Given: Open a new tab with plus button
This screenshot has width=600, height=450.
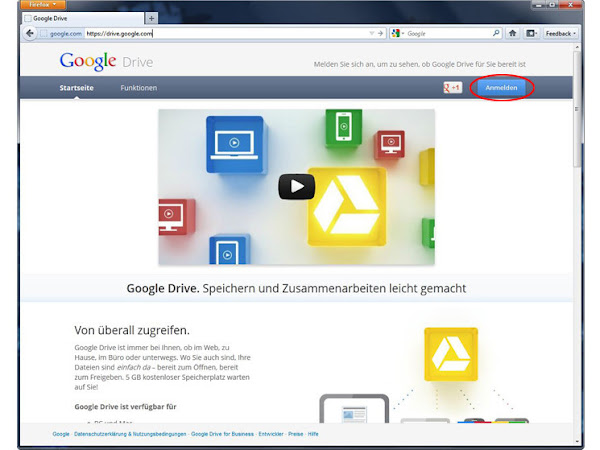Looking at the screenshot, I should coord(152,18).
